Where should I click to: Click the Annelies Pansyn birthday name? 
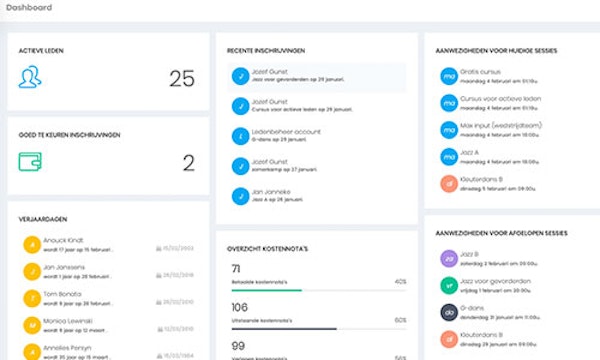[x=67, y=348]
